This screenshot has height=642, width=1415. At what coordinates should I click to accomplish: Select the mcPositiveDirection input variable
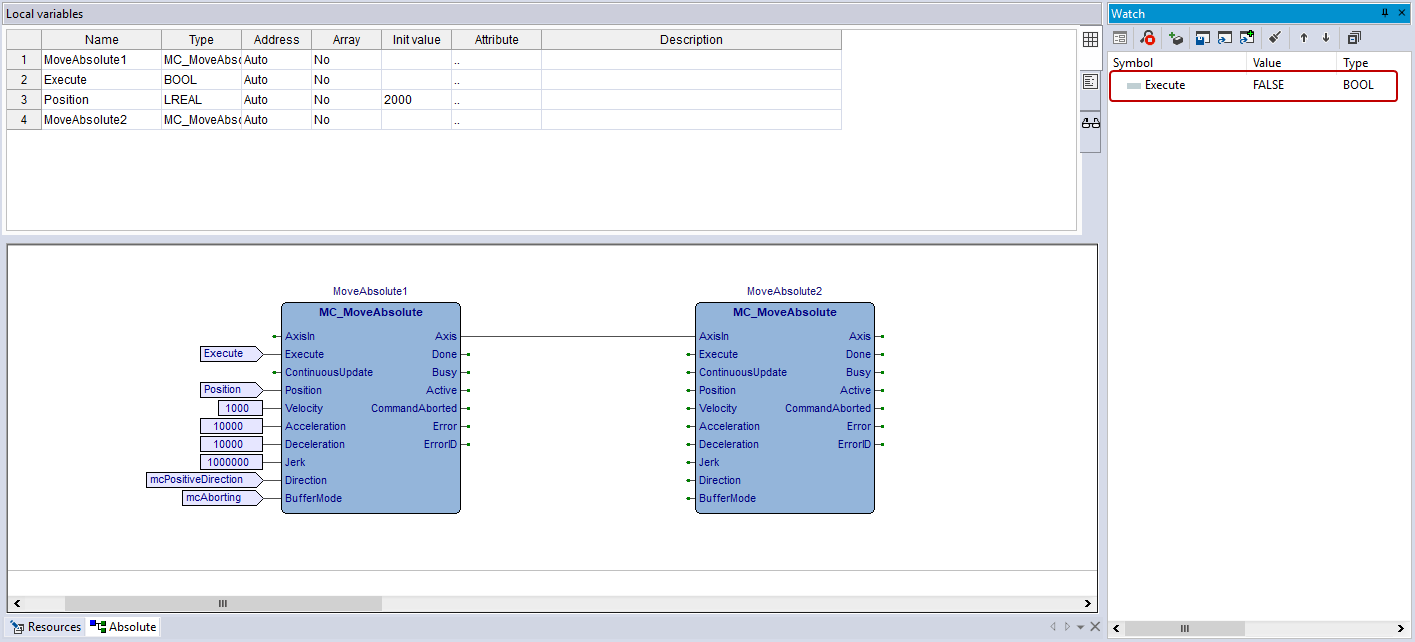[199, 480]
